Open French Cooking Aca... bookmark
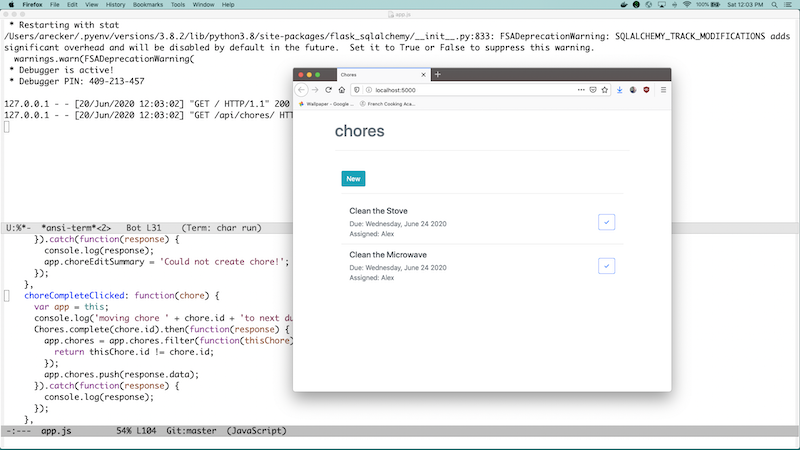800x450 pixels. (388, 104)
